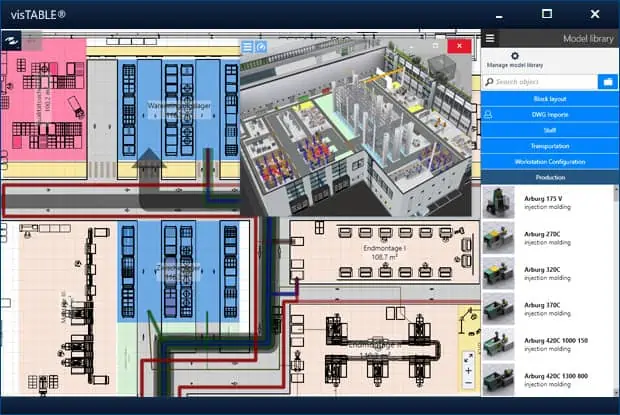Screen dimensions: 620x415
Task: Focus the Search object input field
Action: 540,82
